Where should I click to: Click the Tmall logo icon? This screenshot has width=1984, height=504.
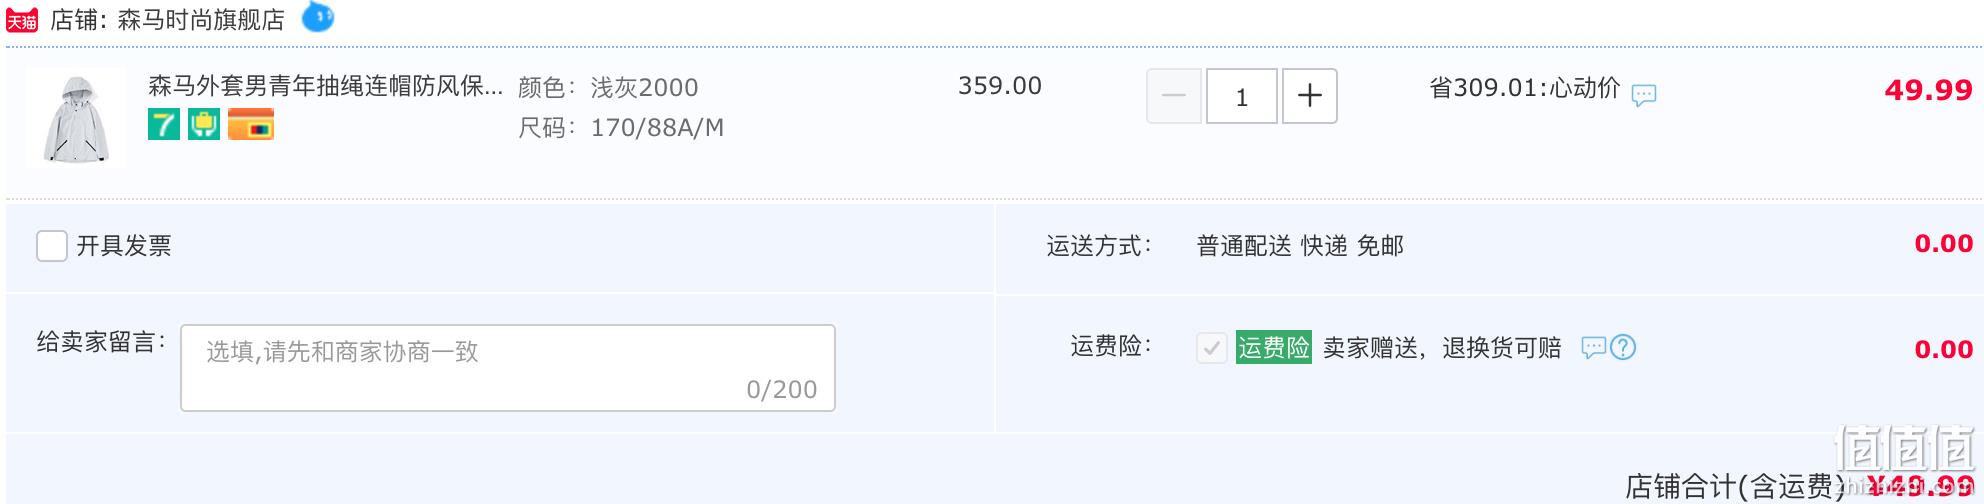[x=22, y=20]
